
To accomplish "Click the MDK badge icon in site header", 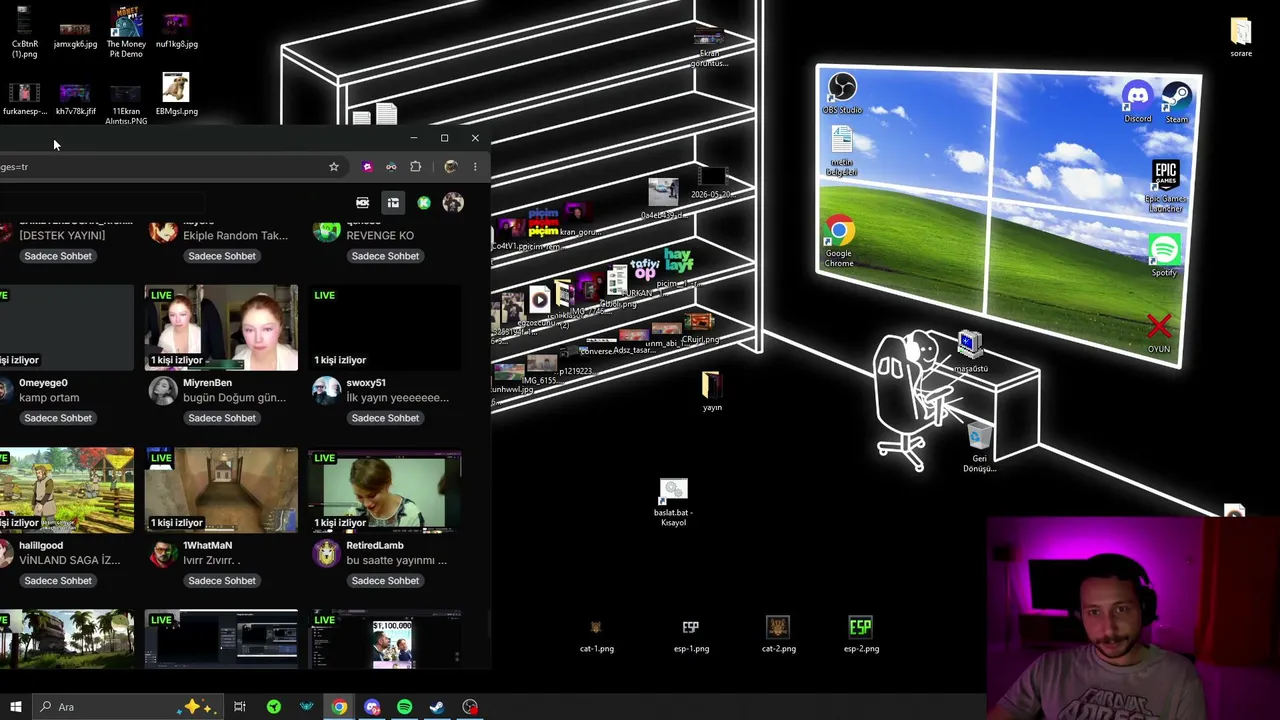I will (363, 203).
